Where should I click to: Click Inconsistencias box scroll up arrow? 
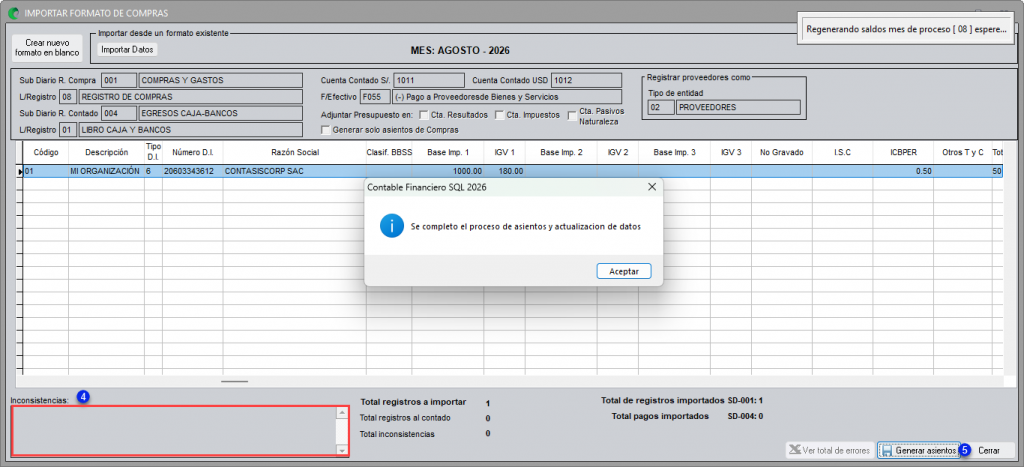pyautogui.click(x=342, y=413)
